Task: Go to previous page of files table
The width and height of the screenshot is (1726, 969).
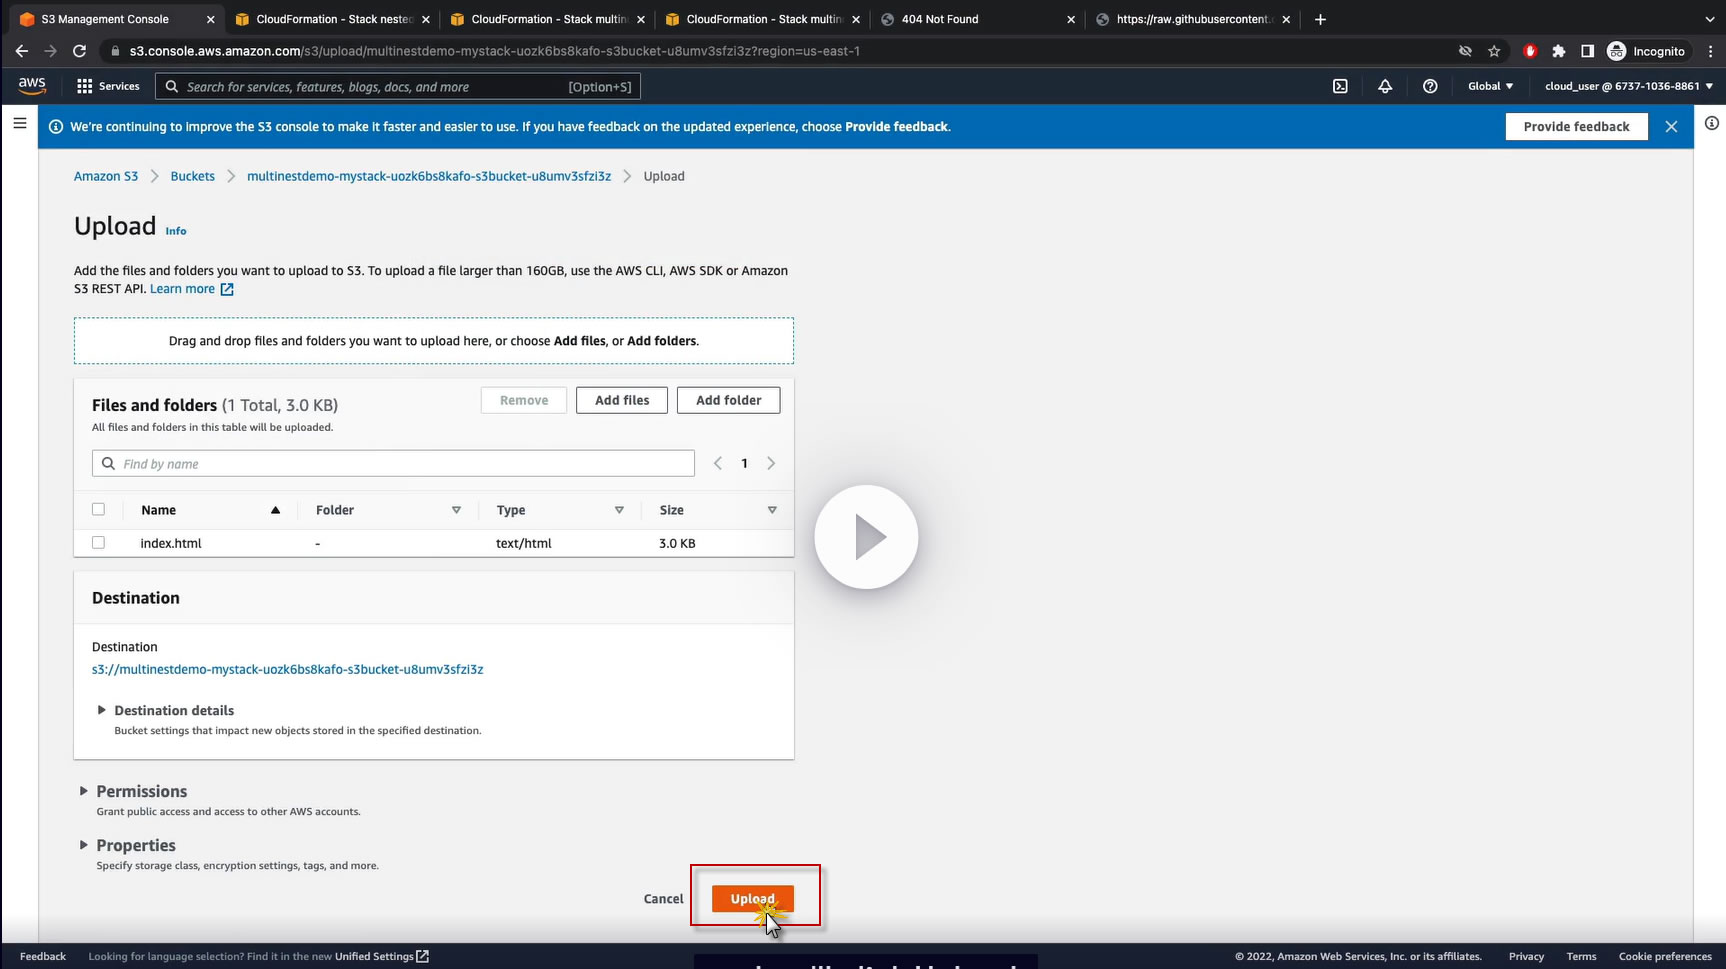Action: pyautogui.click(x=717, y=463)
